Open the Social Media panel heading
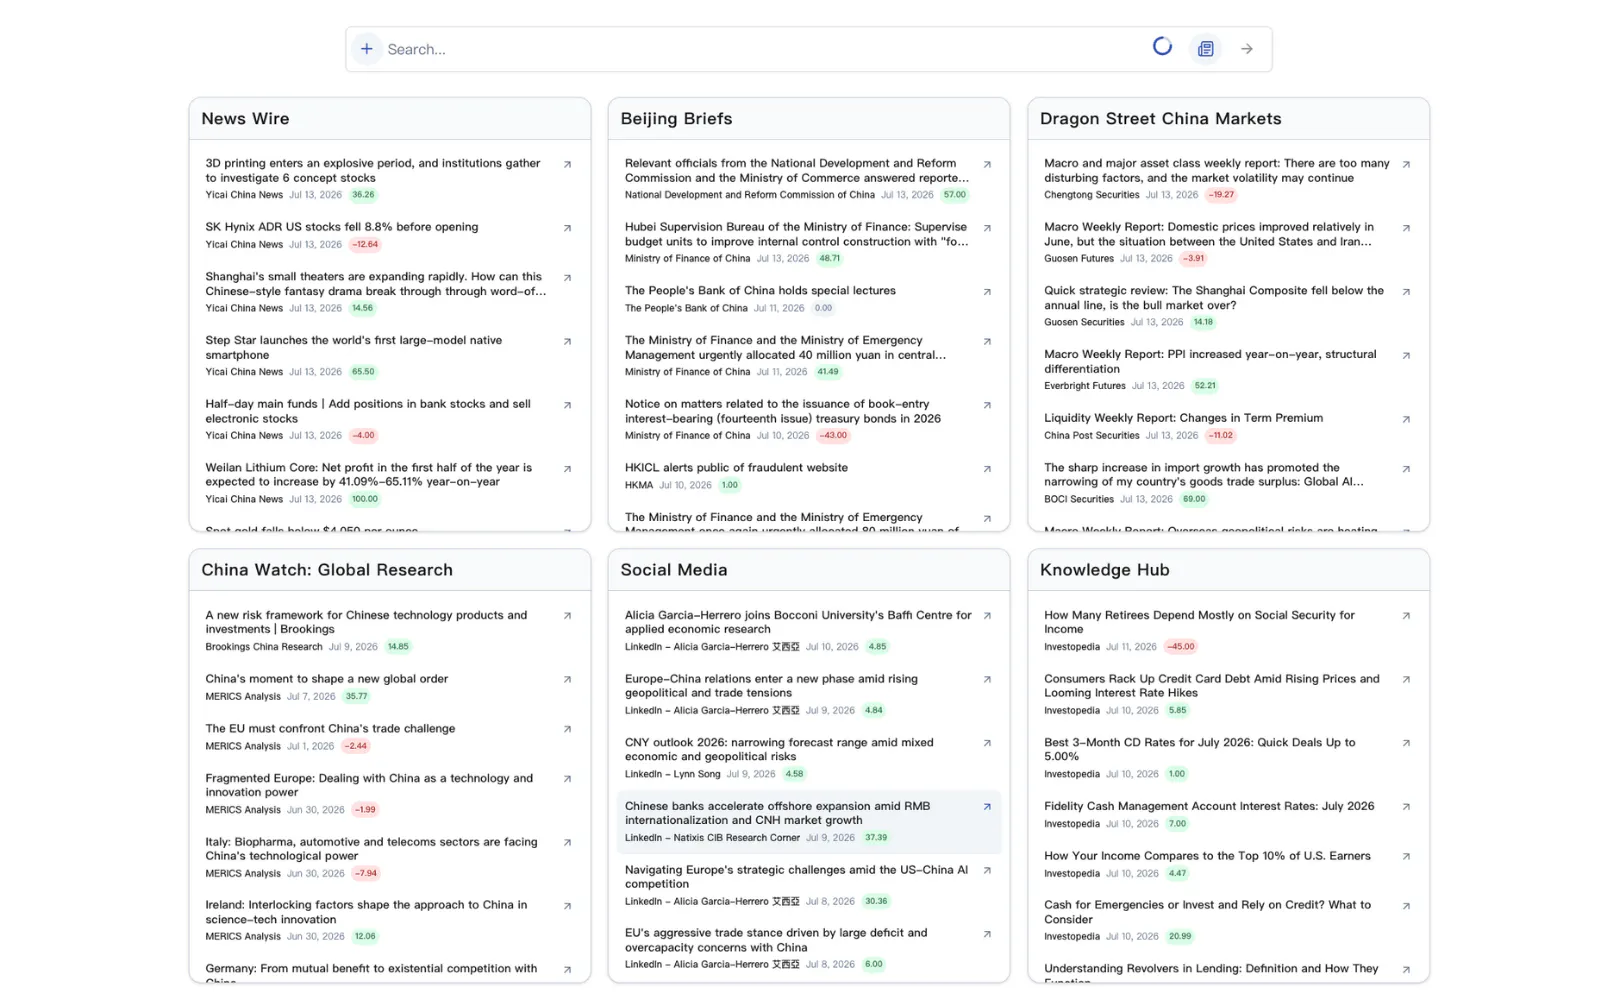This screenshot has height=1000, width=1600. click(x=674, y=570)
